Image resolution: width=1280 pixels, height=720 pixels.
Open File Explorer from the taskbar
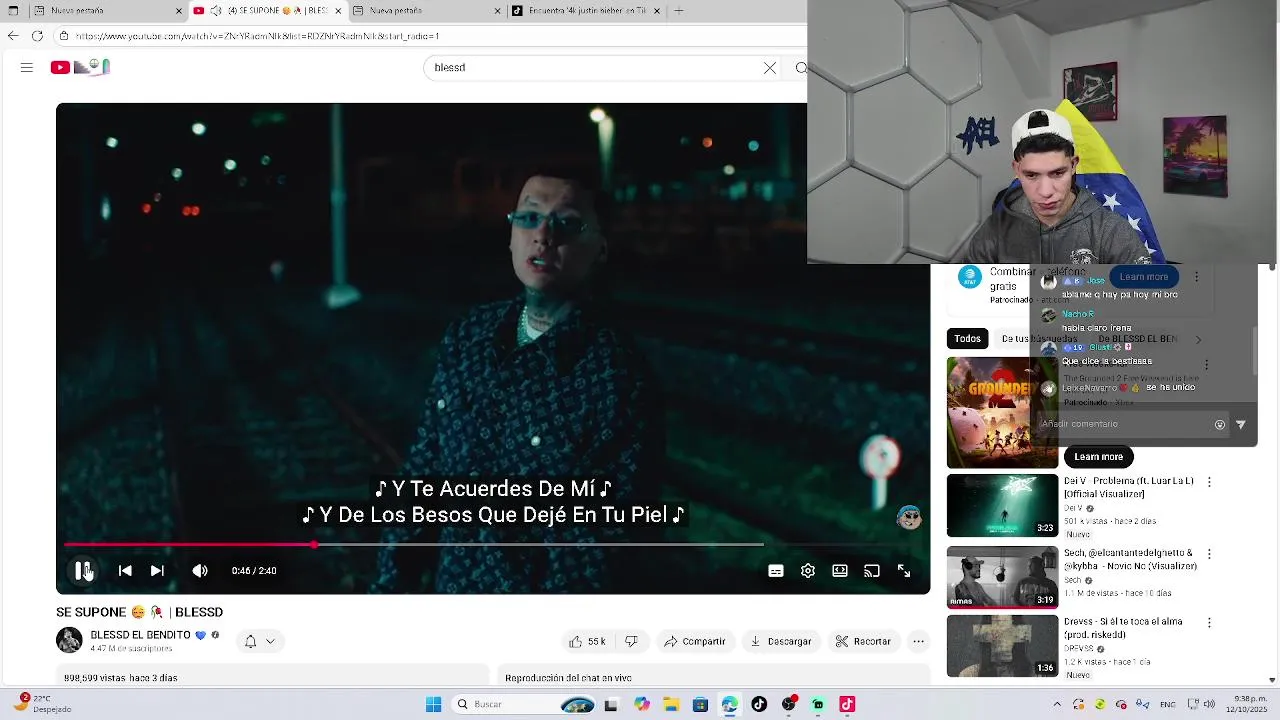click(x=671, y=704)
